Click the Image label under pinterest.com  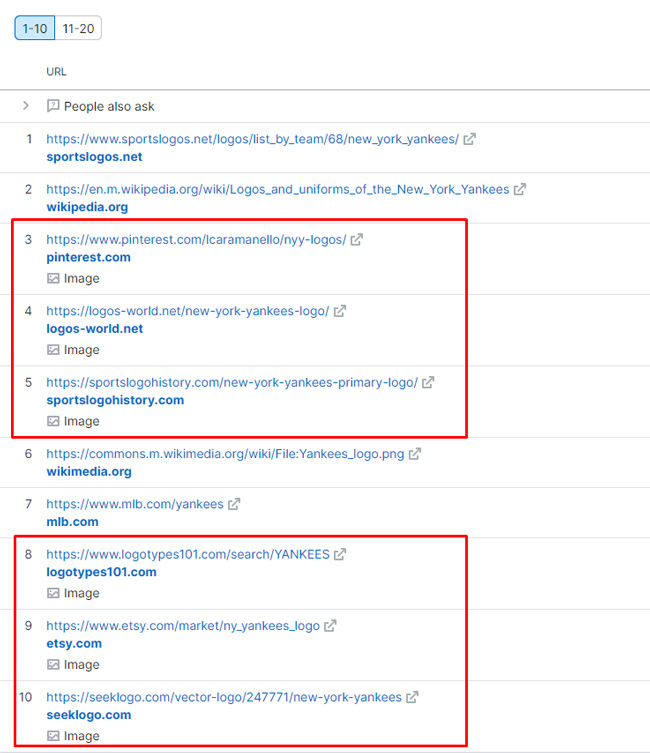click(82, 278)
